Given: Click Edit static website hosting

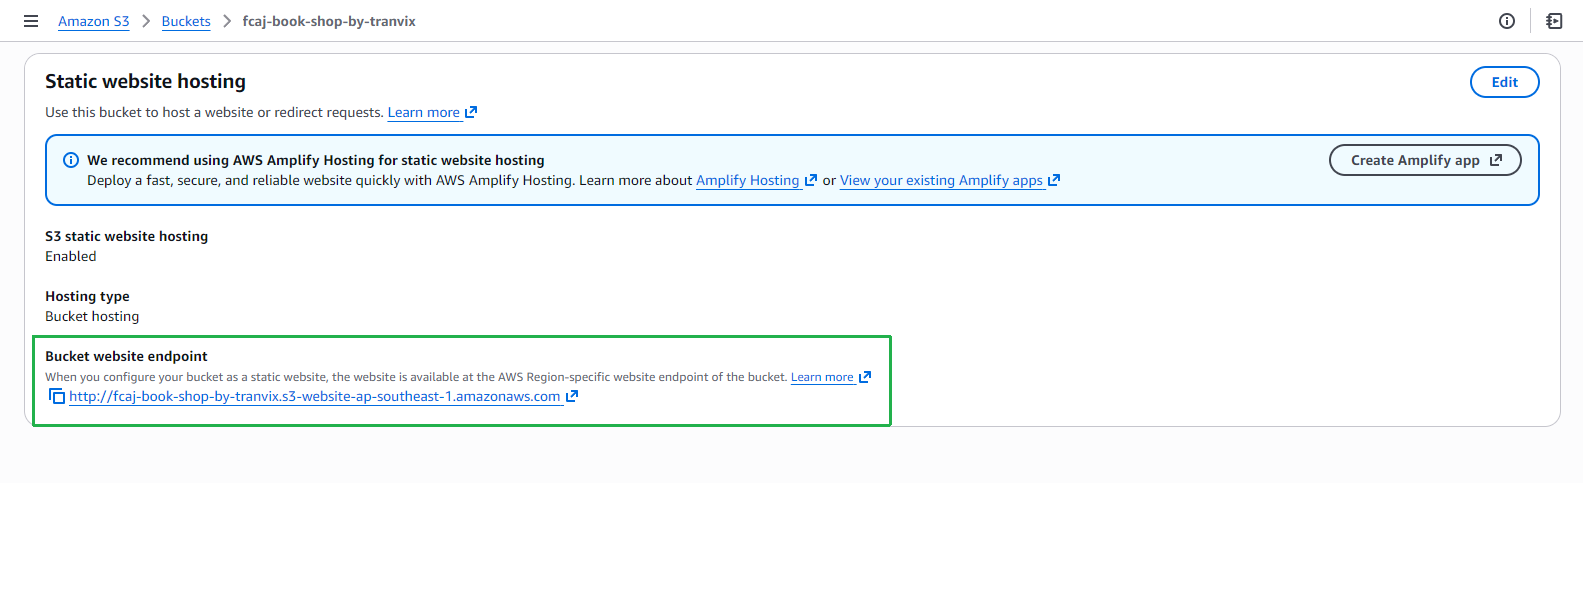Looking at the screenshot, I should 1504,82.
